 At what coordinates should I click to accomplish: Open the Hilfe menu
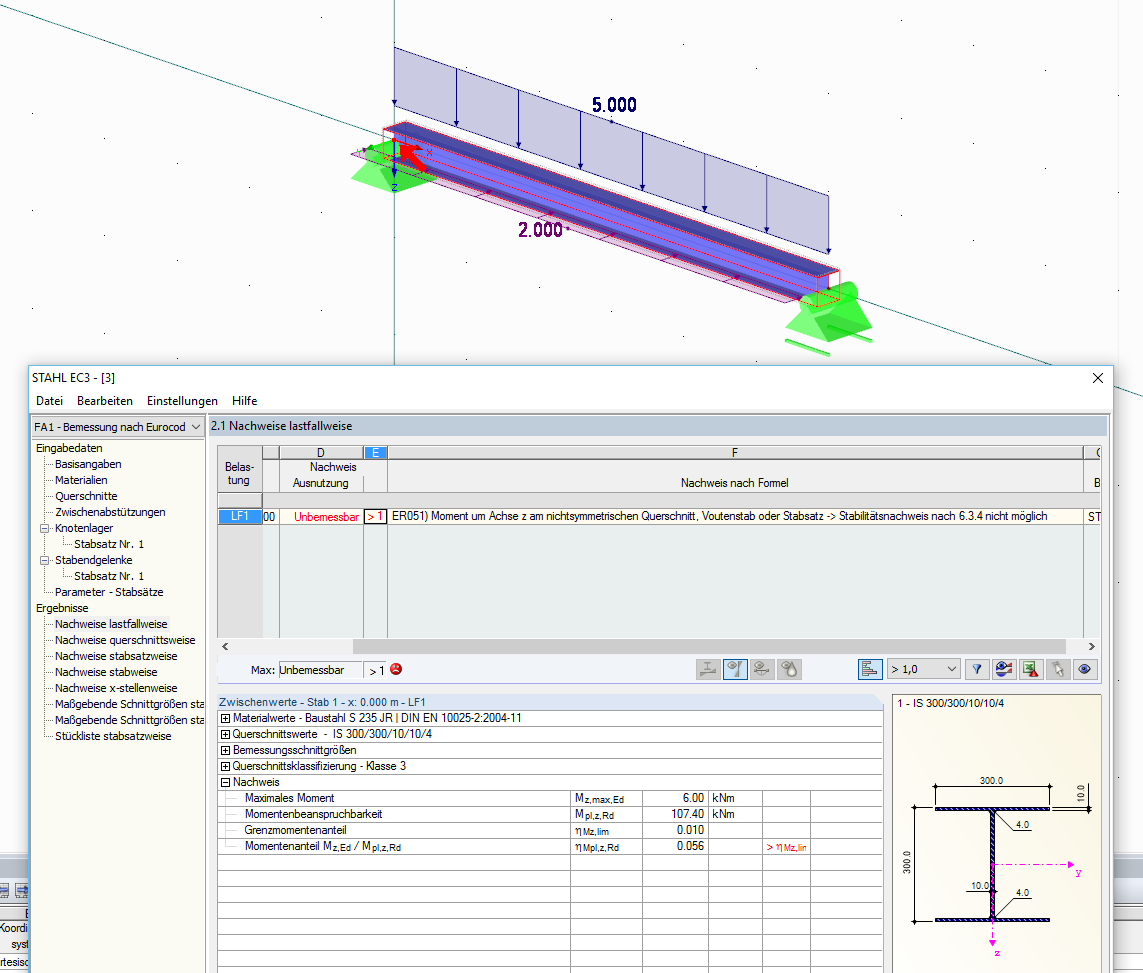click(244, 401)
